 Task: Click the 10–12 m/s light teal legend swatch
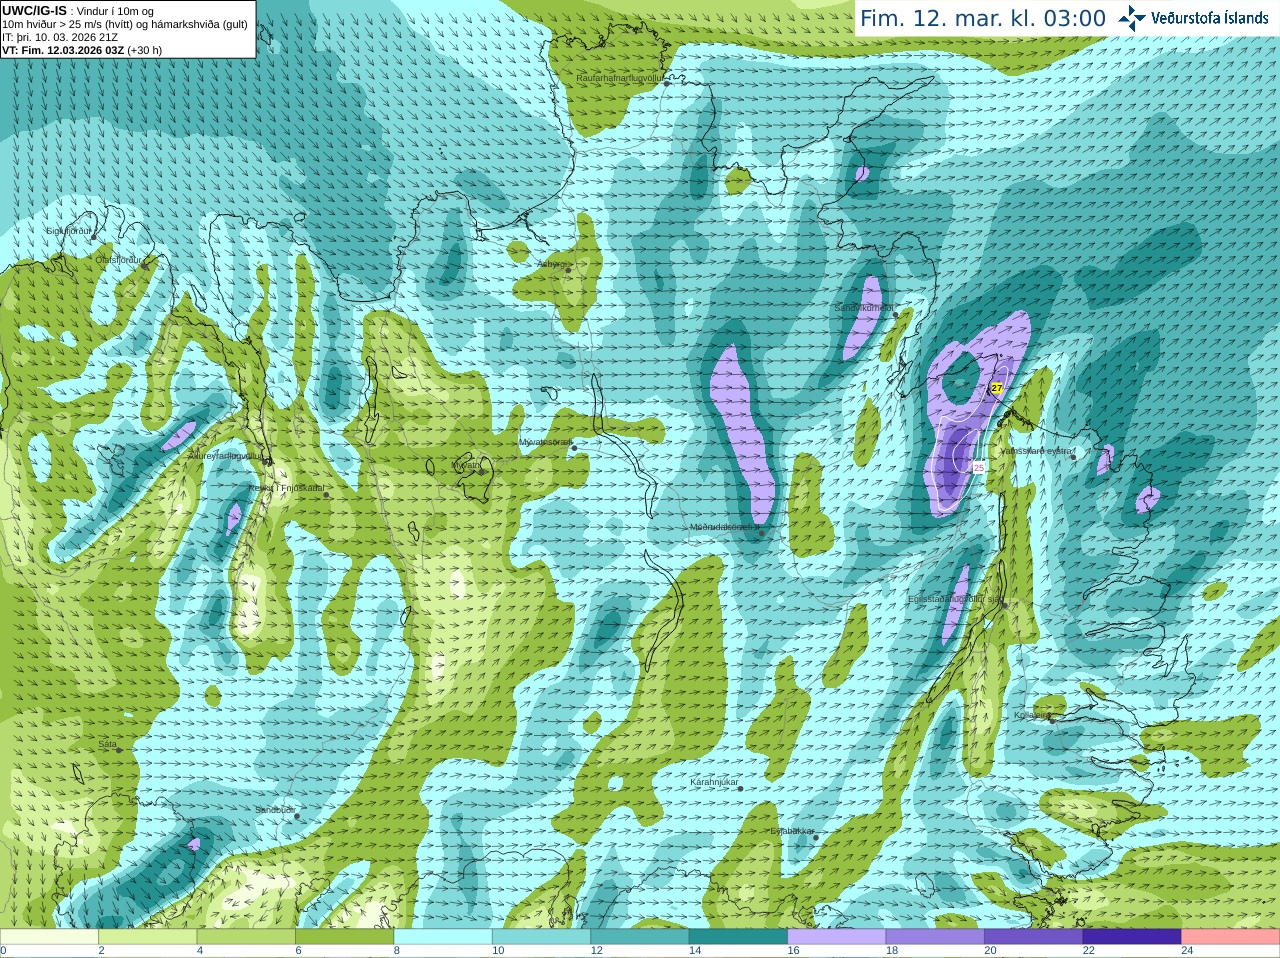[x=541, y=937]
